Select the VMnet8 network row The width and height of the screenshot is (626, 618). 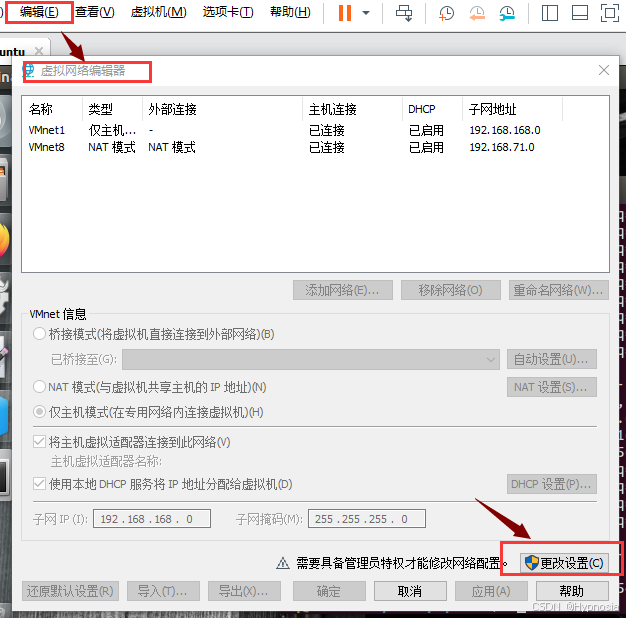pos(315,147)
